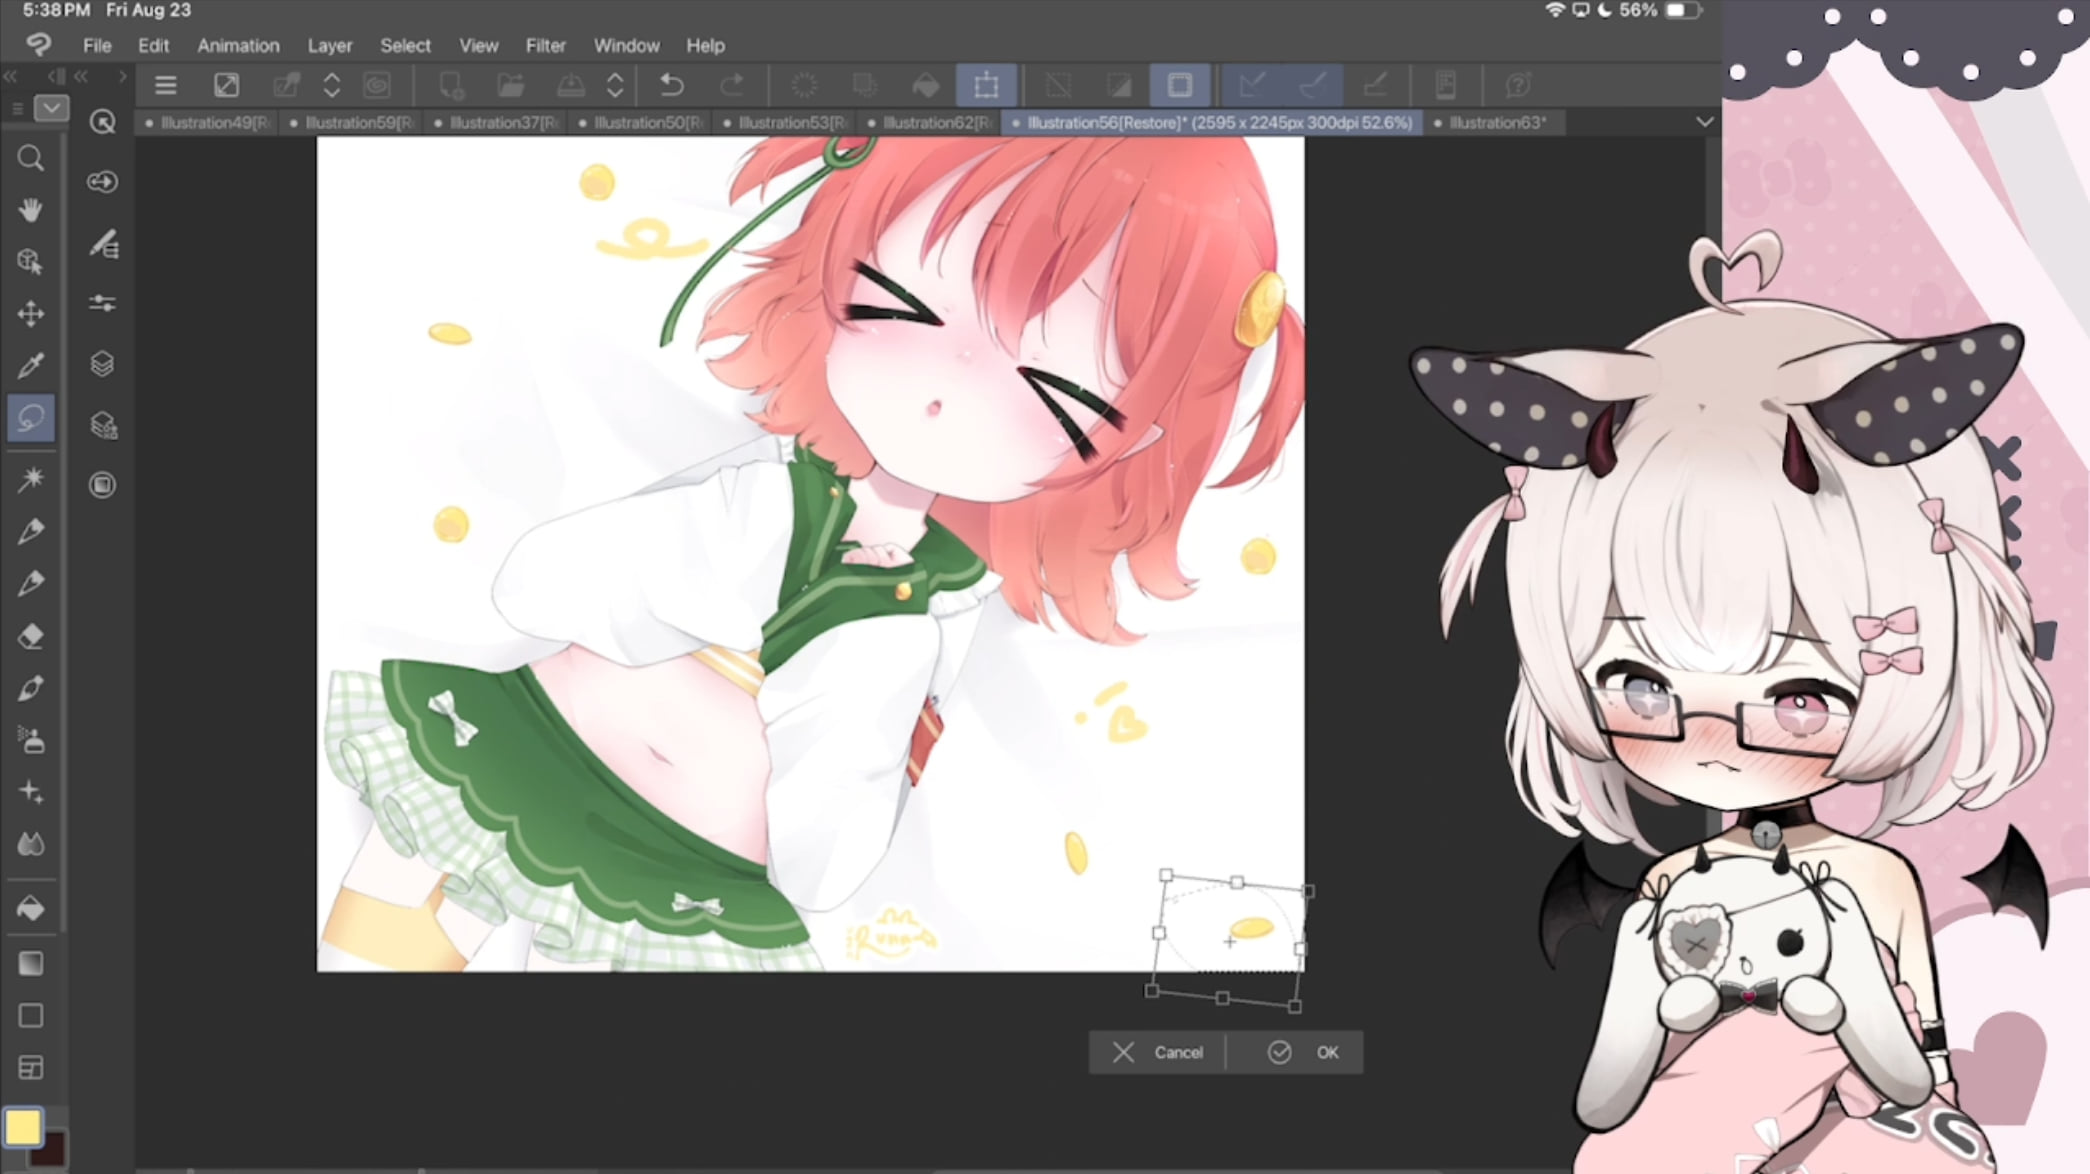This screenshot has height=1174, width=2090.
Task: Switch to the Illustration37 canvas tab
Action: tap(496, 122)
